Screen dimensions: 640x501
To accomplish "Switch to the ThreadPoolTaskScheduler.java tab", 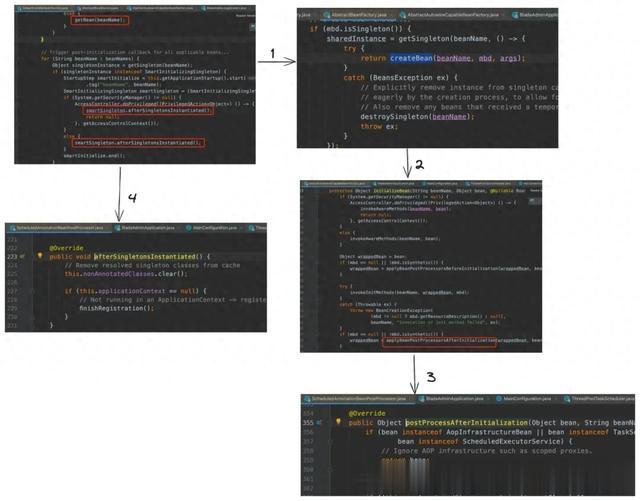I will (598, 399).
